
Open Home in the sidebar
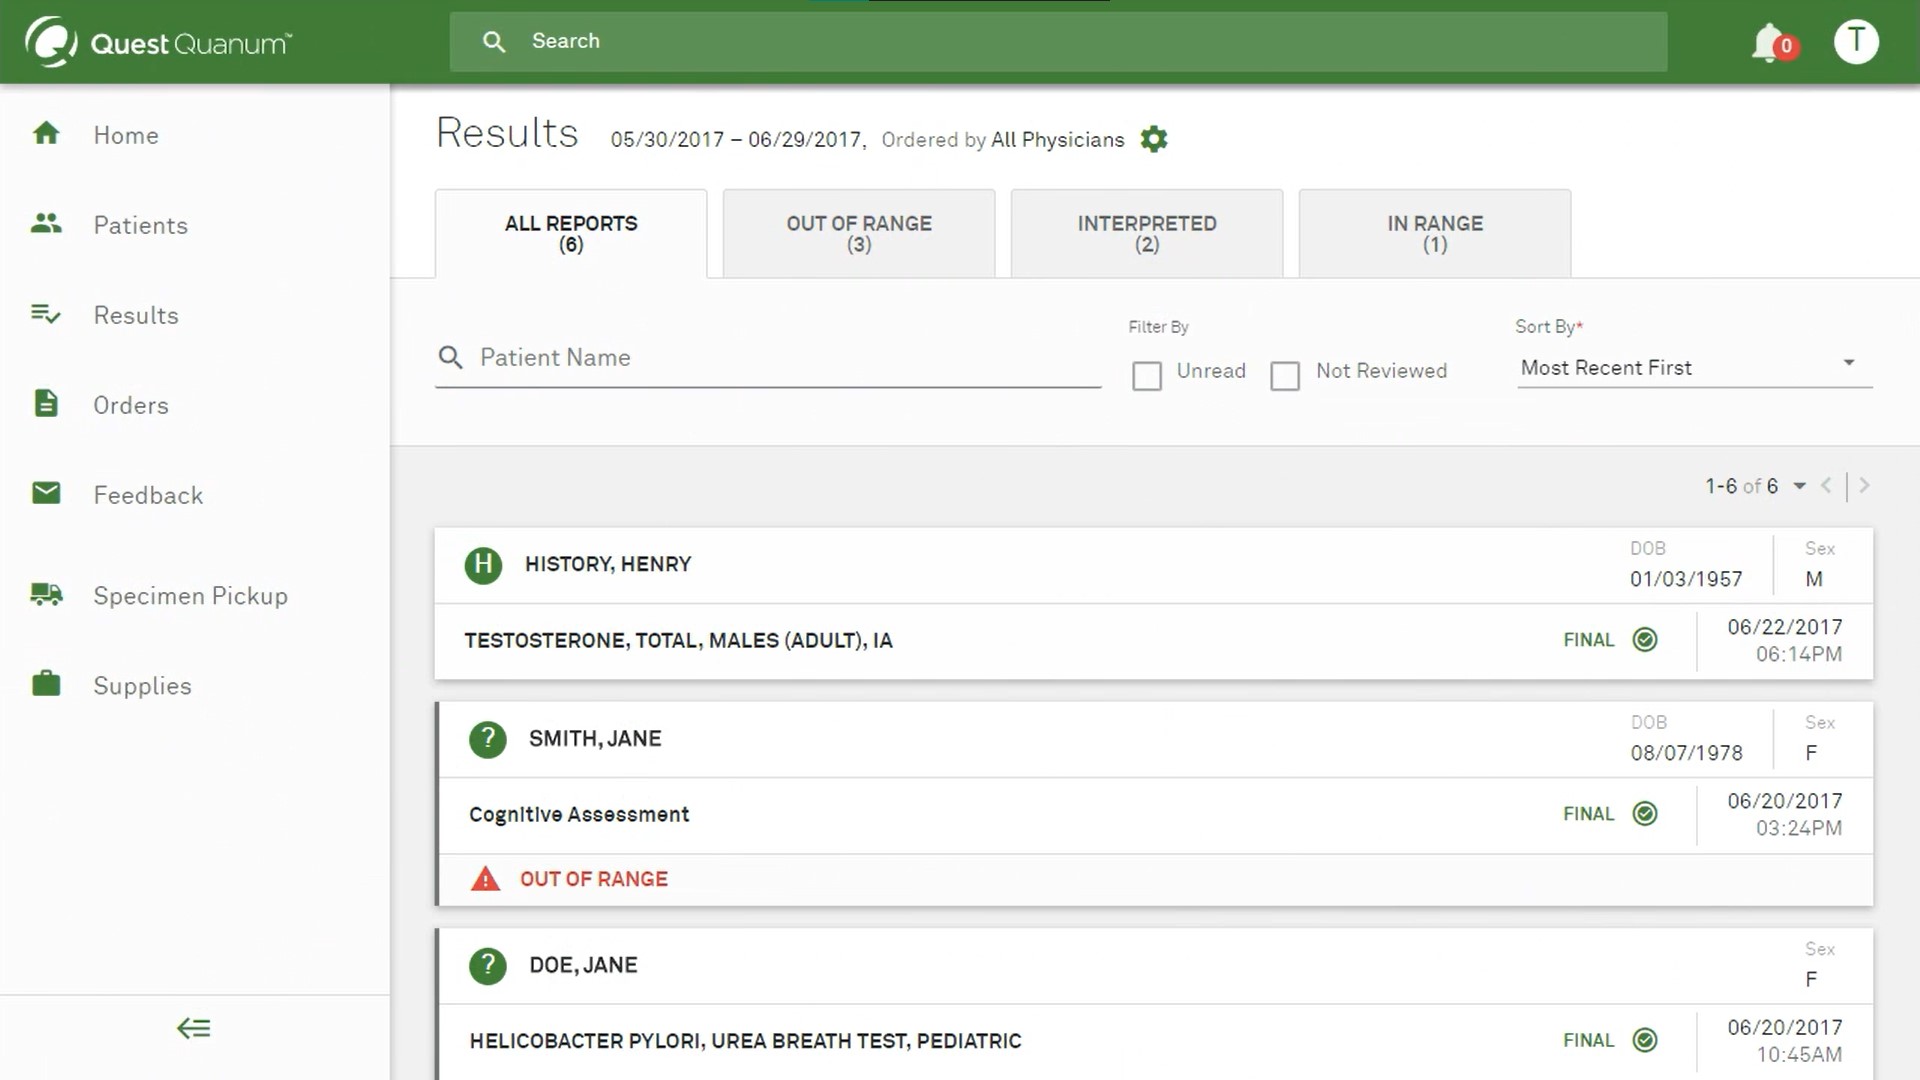click(126, 135)
